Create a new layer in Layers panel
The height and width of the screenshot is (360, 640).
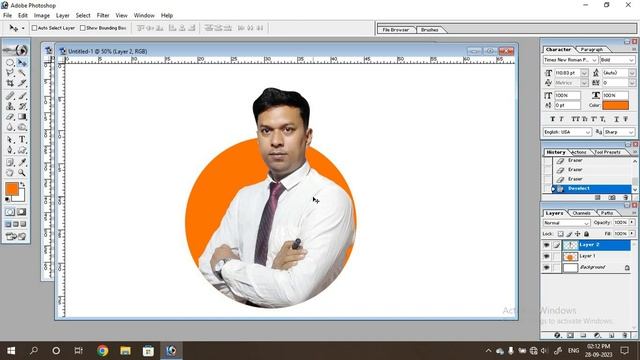[x=612, y=335]
